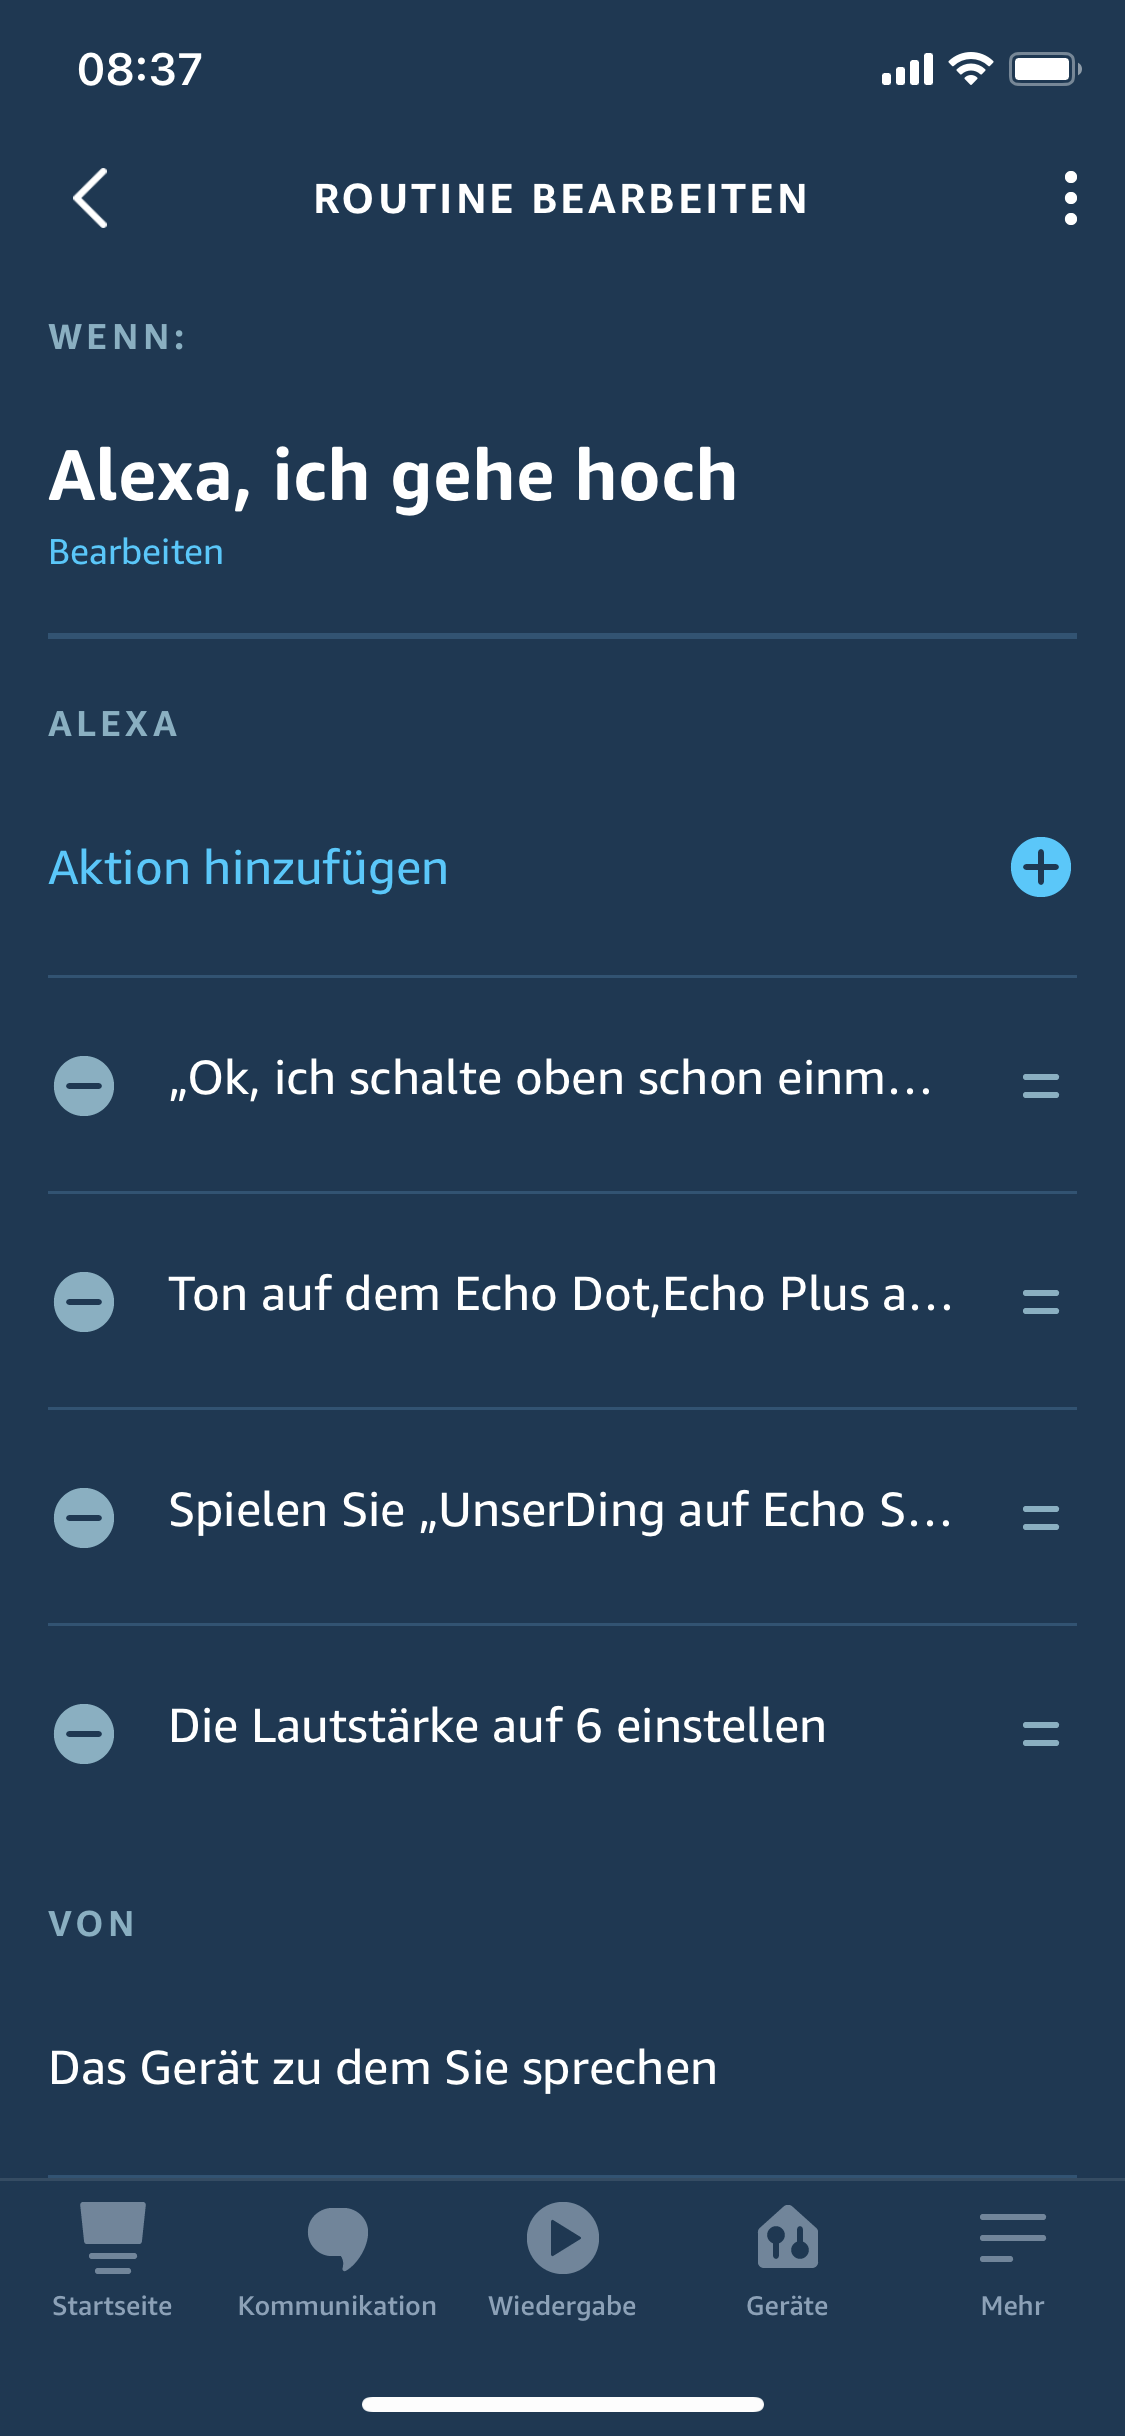Remove the "Ok, ich schalte oben" action
Image resolution: width=1125 pixels, height=2436 pixels.
(x=84, y=1085)
